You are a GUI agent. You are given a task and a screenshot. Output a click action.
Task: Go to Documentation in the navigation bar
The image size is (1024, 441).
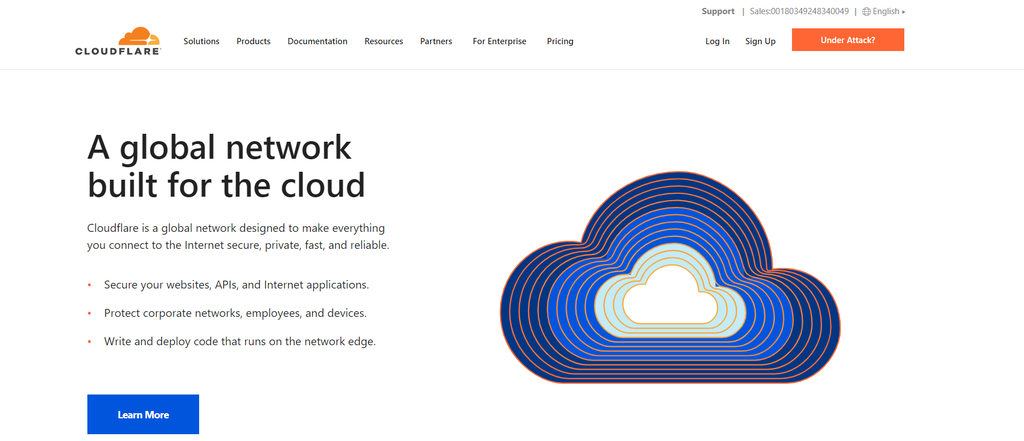[x=317, y=42]
